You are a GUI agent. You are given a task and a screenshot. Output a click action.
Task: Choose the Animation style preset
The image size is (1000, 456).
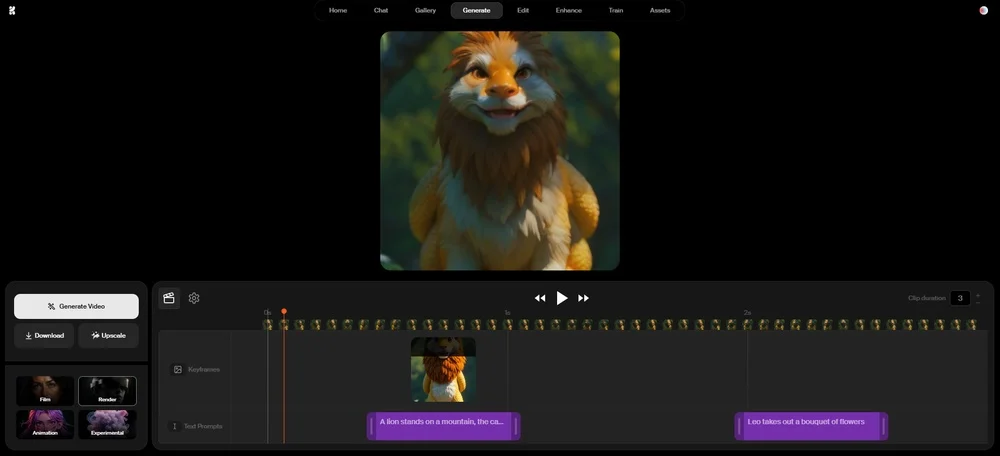pyautogui.click(x=45, y=424)
